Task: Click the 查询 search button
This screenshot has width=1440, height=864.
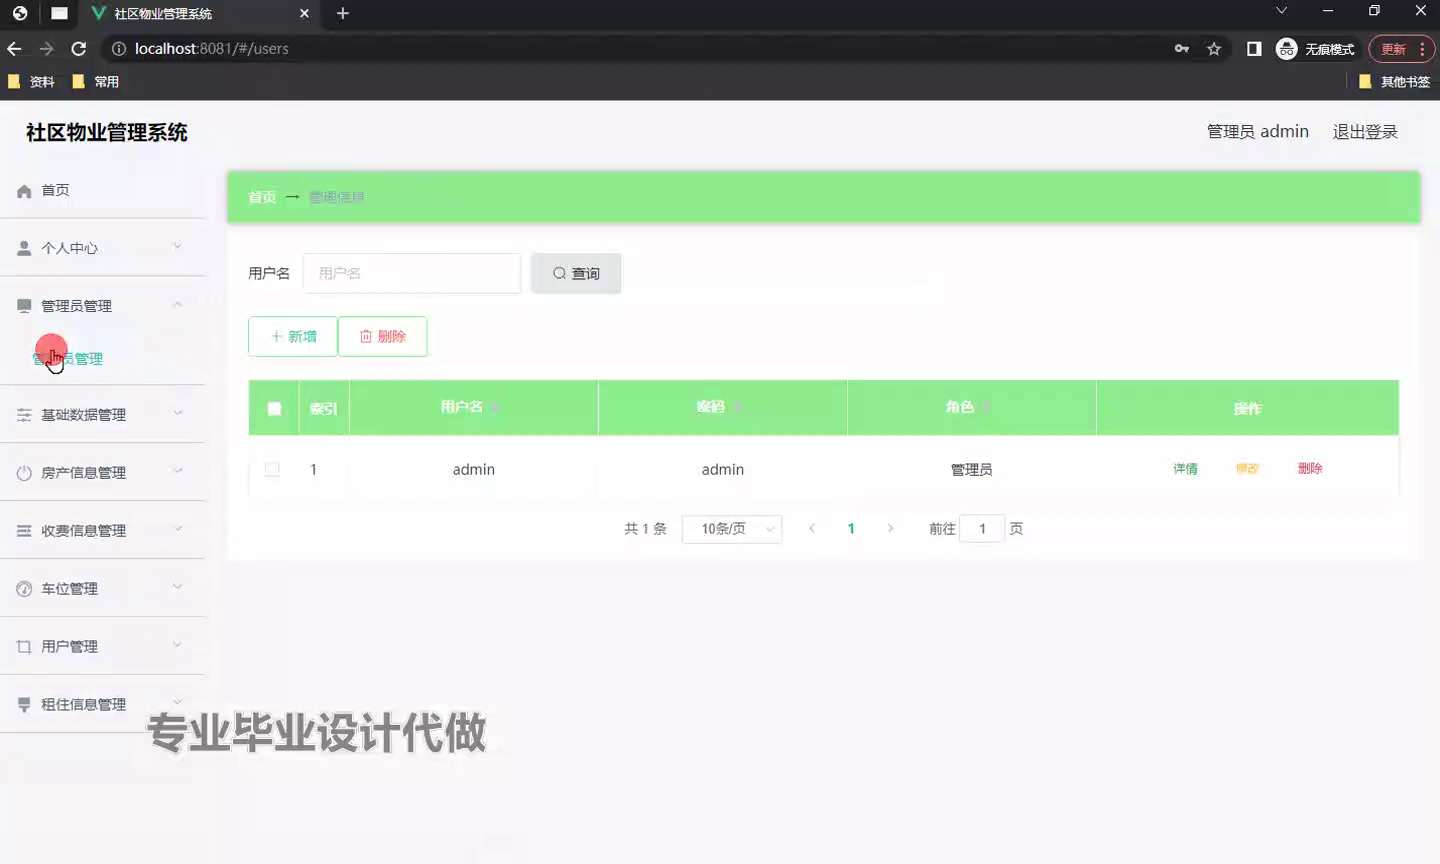Action: coord(576,273)
